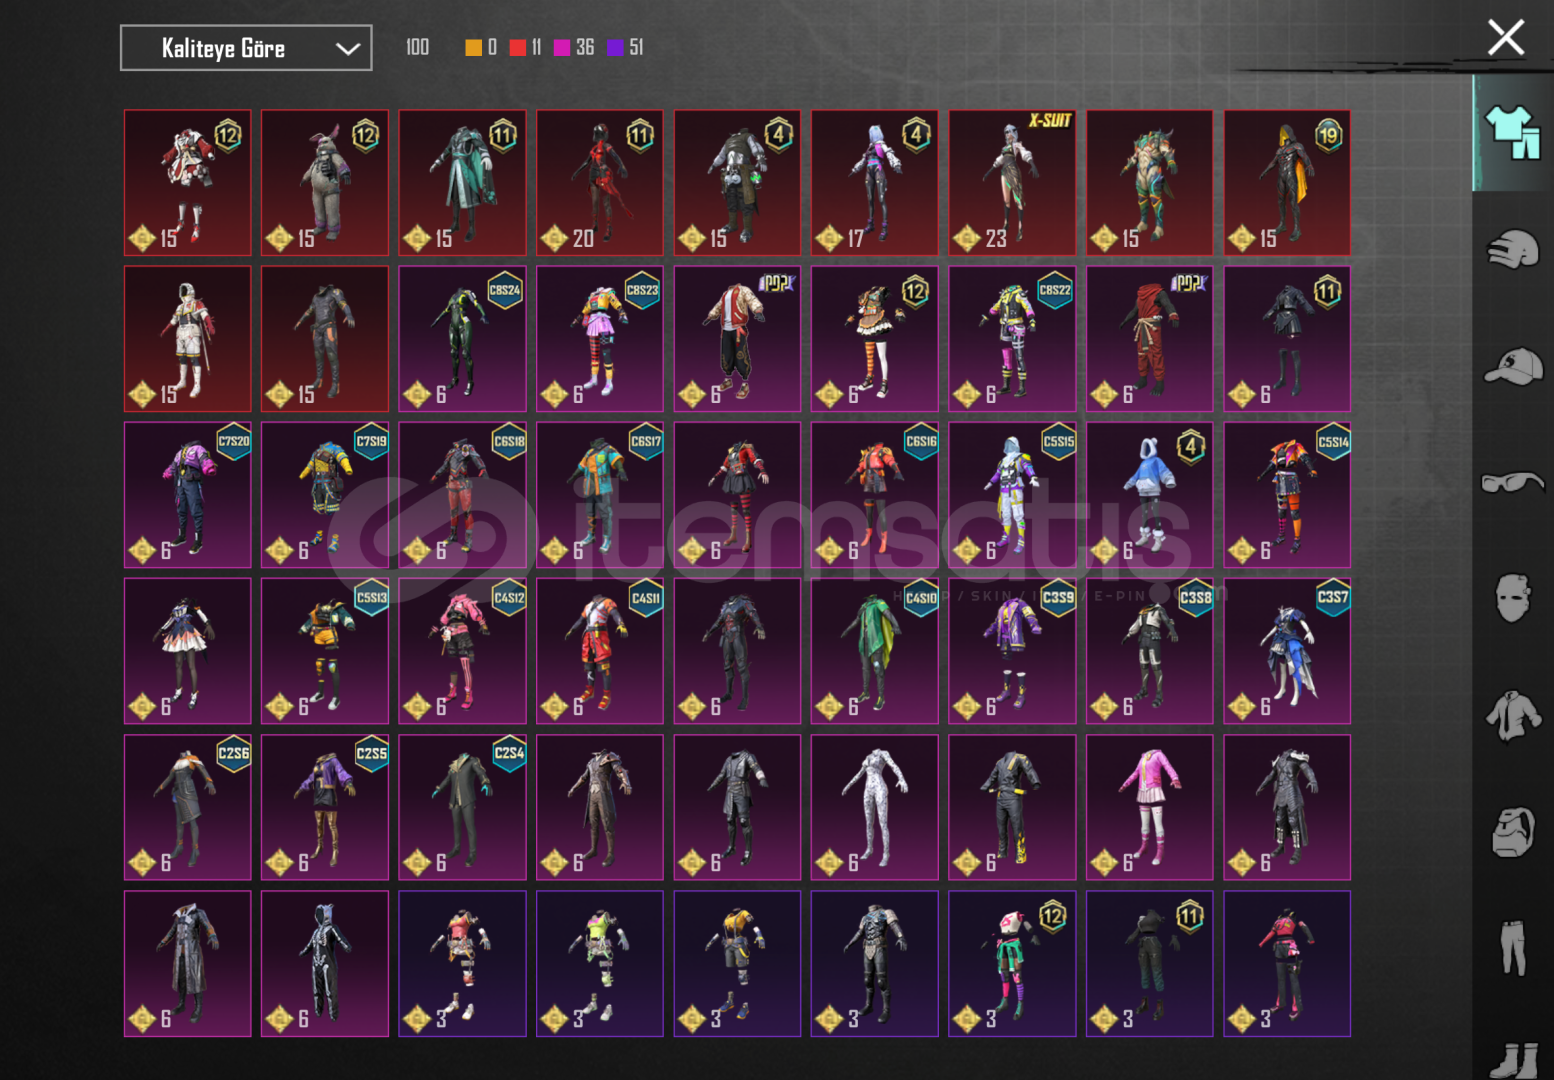This screenshot has height=1080, width=1554.
Task: Pick the outfit with quality 17
Action: point(875,183)
